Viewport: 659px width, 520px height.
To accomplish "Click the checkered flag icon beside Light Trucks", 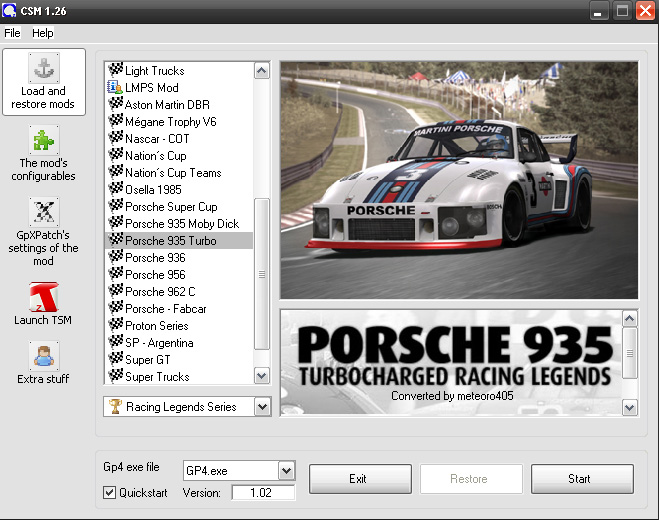I will pyautogui.click(x=115, y=70).
